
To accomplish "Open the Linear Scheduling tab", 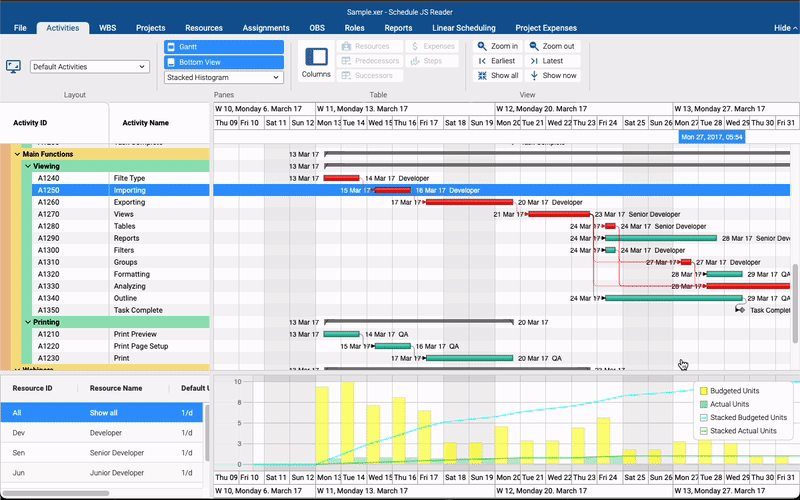I will click(463, 28).
